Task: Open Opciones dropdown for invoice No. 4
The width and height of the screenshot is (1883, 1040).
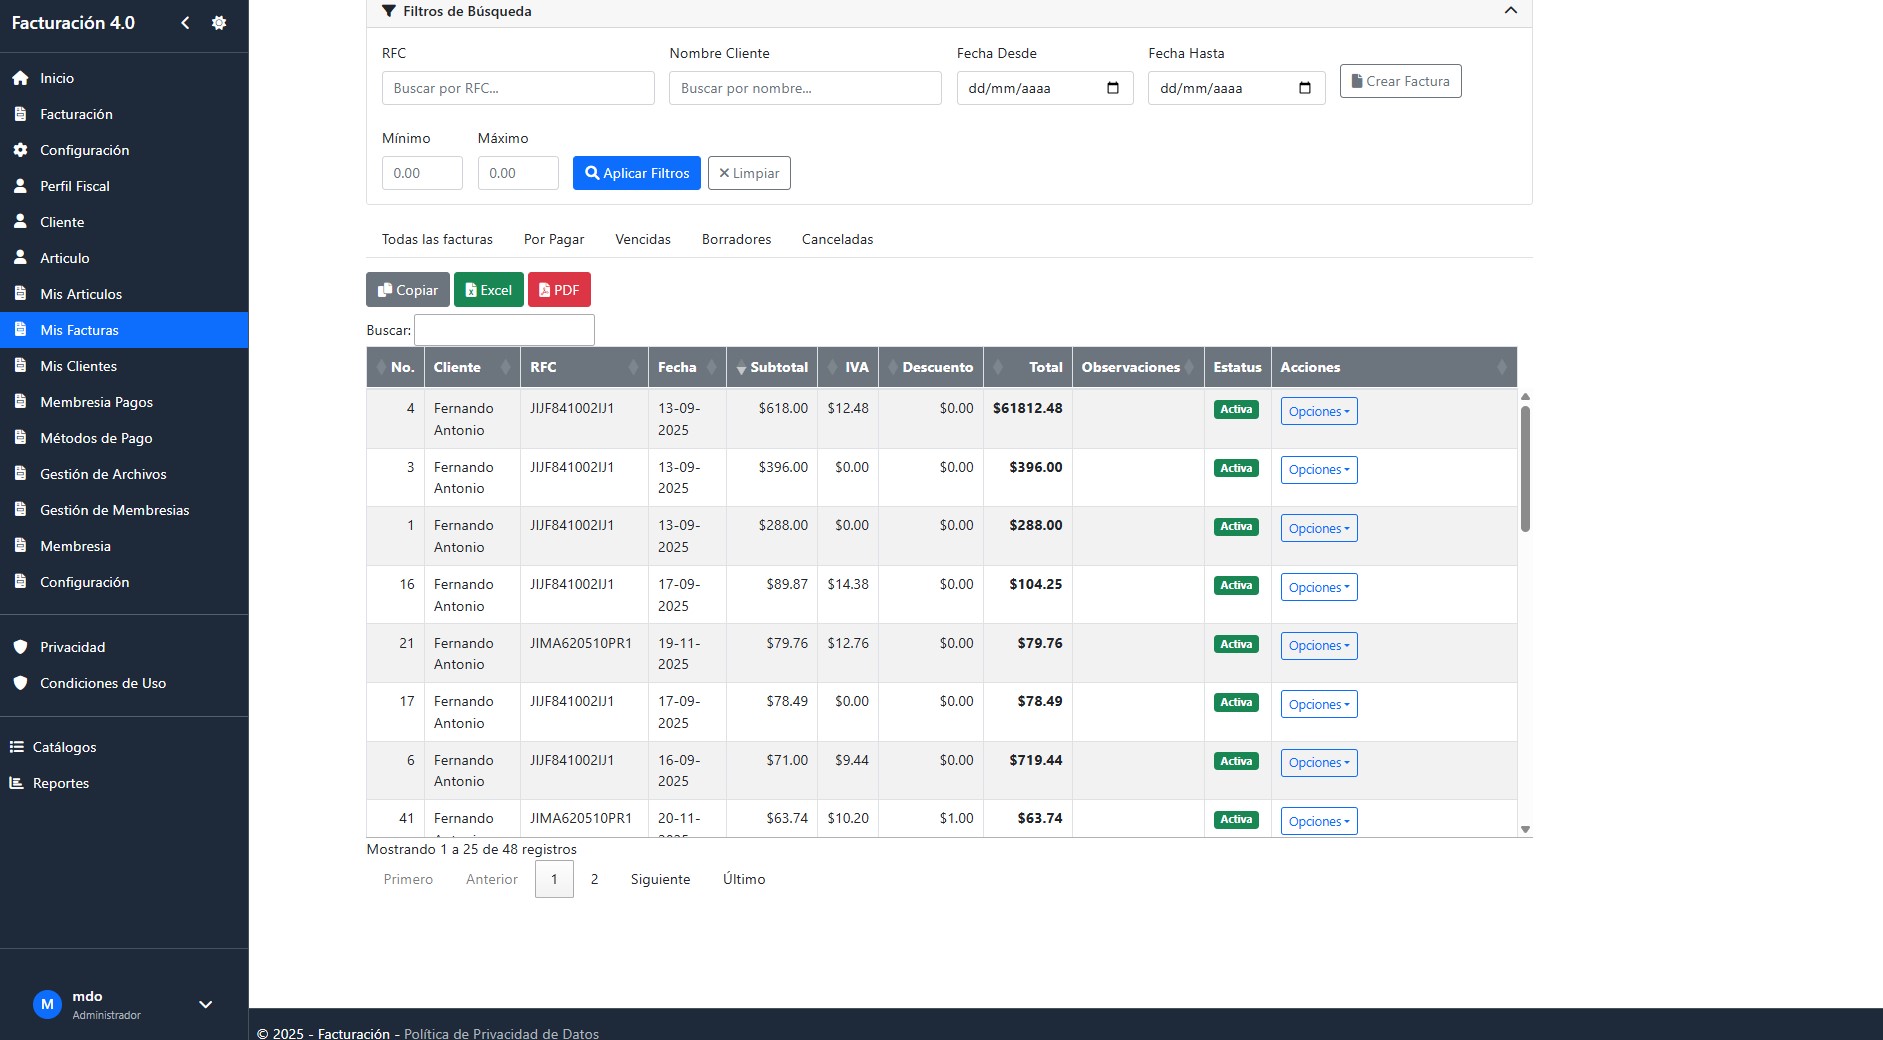Action: pos(1318,411)
